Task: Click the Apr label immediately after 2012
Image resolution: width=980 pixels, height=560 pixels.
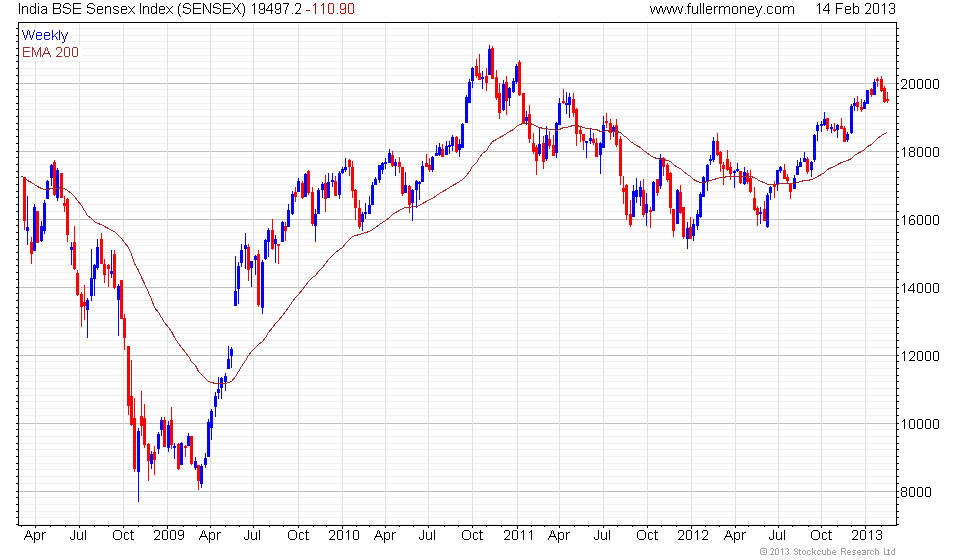Action: pos(734,536)
